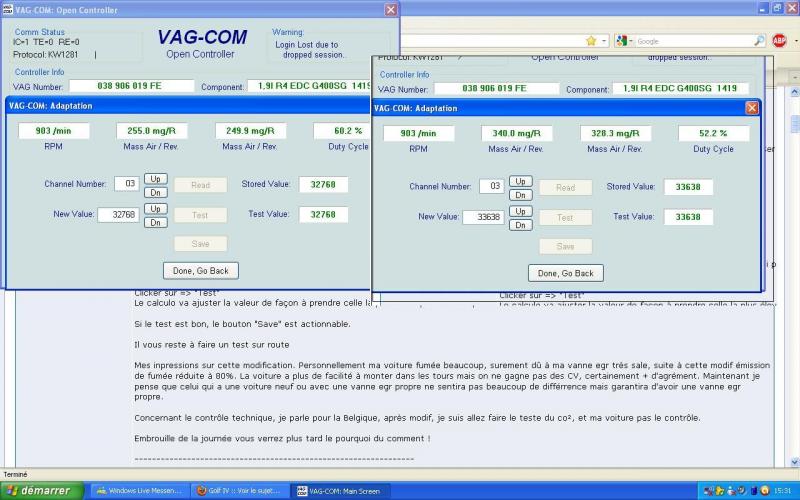
Task: Click New Value field containing 32768
Action: pos(118,215)
